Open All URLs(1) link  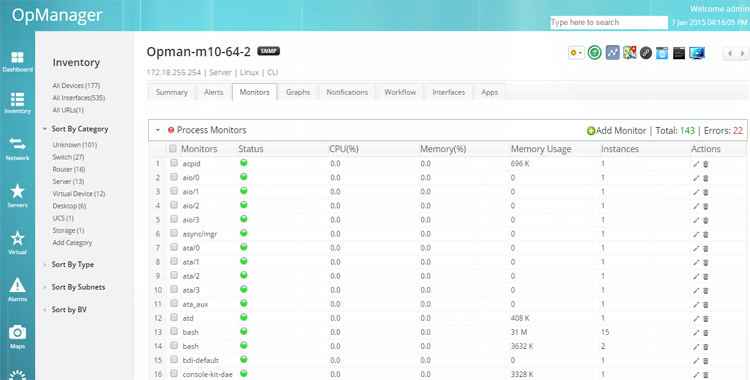pyautogui.click(x=68, y=110)
